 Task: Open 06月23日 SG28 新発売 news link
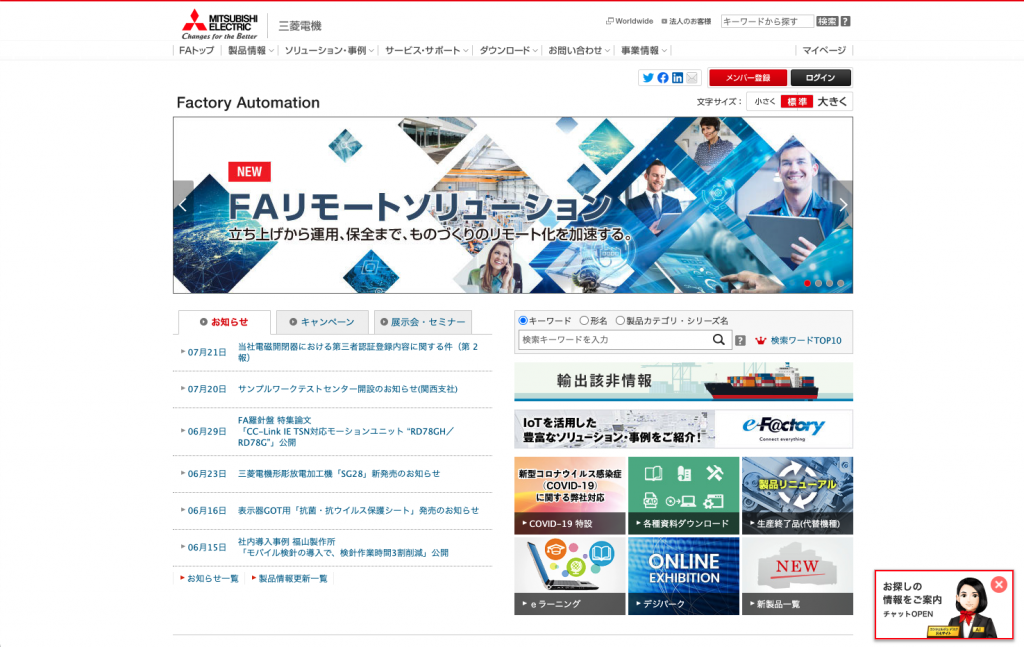[339, 474]
